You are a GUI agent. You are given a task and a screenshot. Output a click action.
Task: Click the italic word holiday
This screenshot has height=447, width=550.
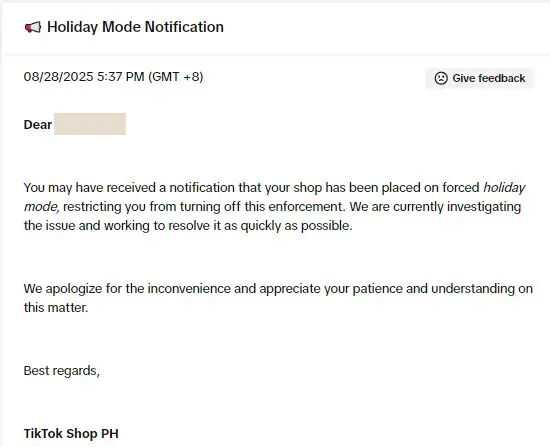[x=504, y=188]
